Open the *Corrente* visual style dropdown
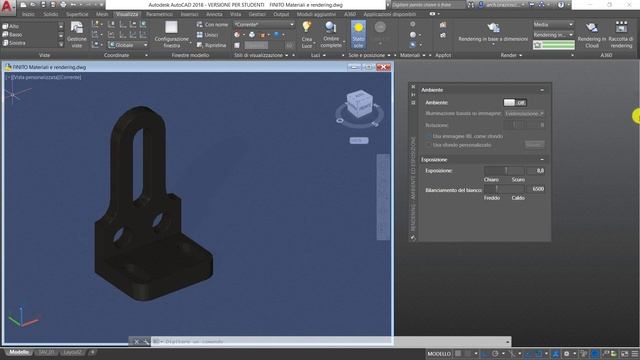The height and width of the screenshot is (360, 640). [264, 24]
